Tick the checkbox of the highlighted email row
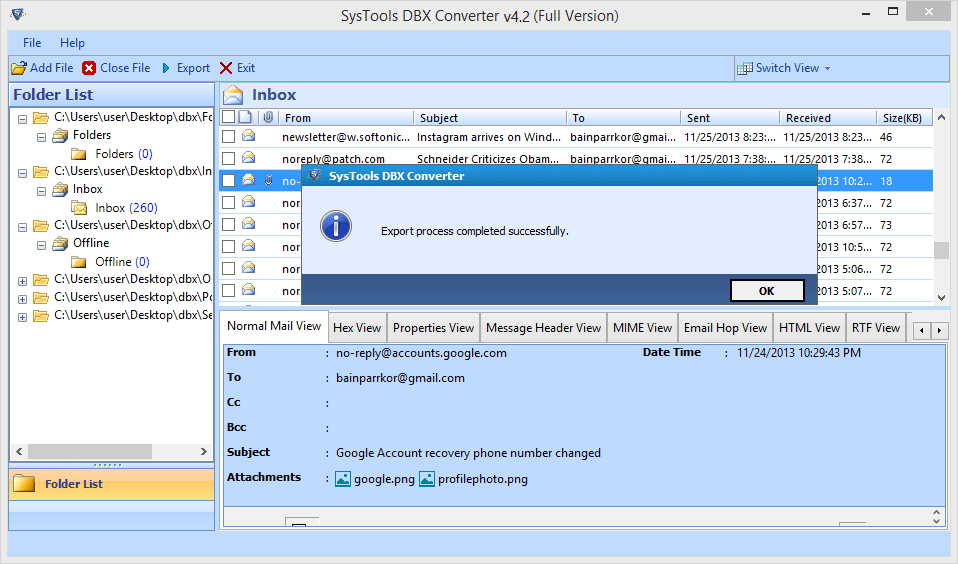The image size is (958, 564). [x=229, y=180]
